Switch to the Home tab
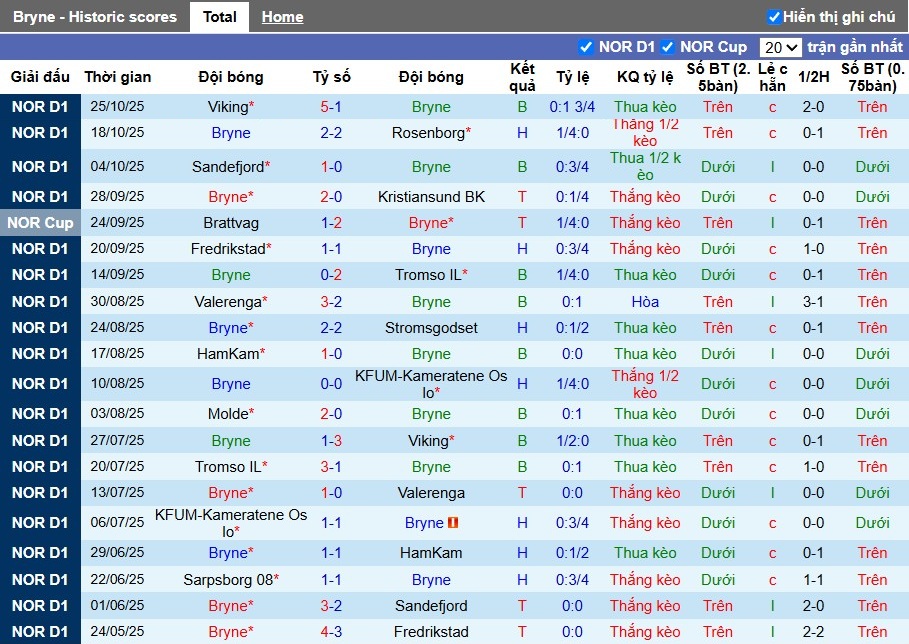This screenshot has width=909, height=644. coord(282,16)
